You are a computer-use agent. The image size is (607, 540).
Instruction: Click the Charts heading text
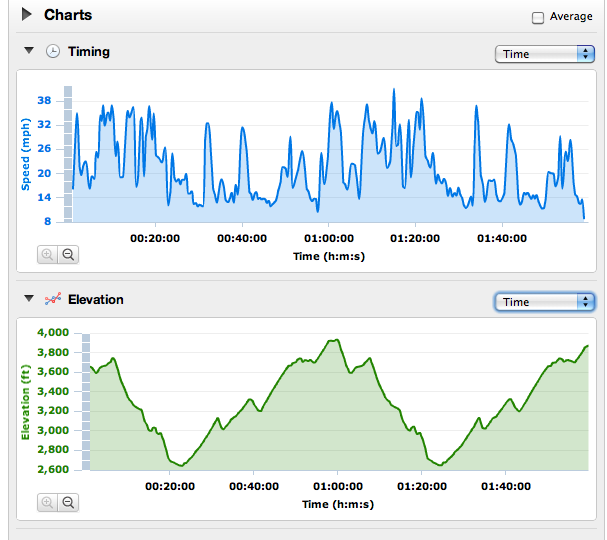click(68, 15)
